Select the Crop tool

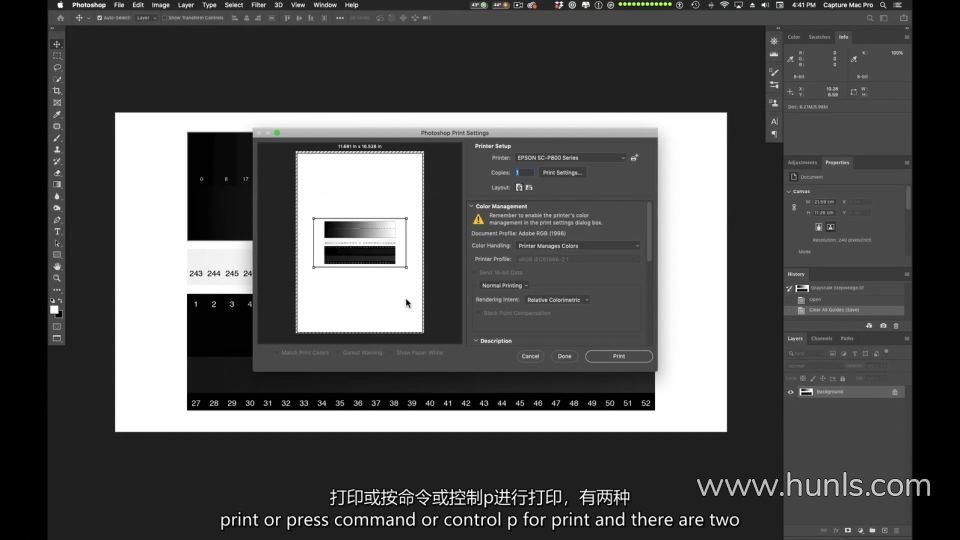pyautogui.click(x=57, y=91)
